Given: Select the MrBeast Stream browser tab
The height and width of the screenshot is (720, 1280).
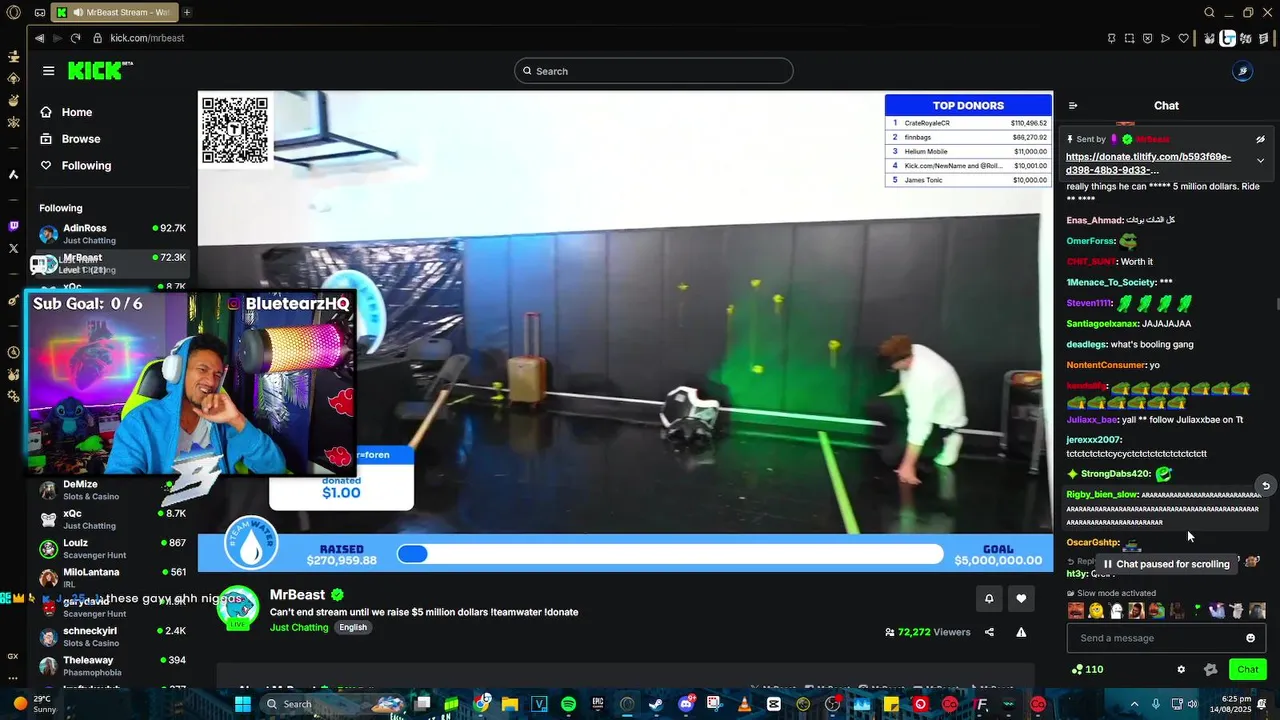Looking at the screenshot, I should (114, 12).
